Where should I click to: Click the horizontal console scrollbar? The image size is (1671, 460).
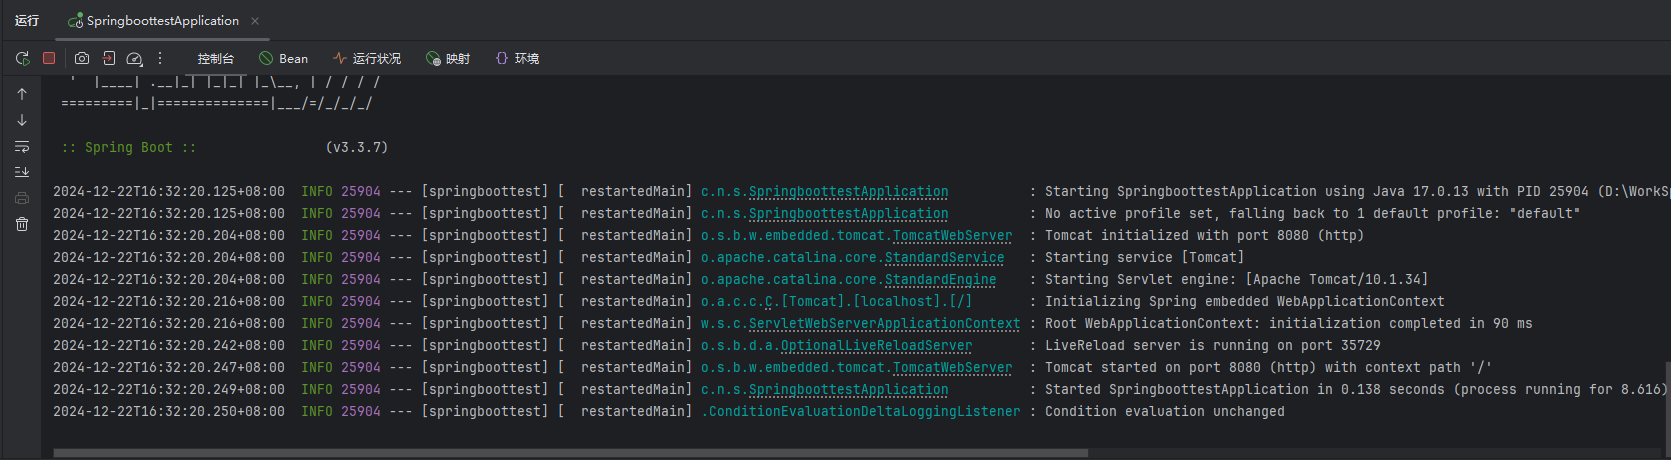pyautogui.click(x=570, y=453)
